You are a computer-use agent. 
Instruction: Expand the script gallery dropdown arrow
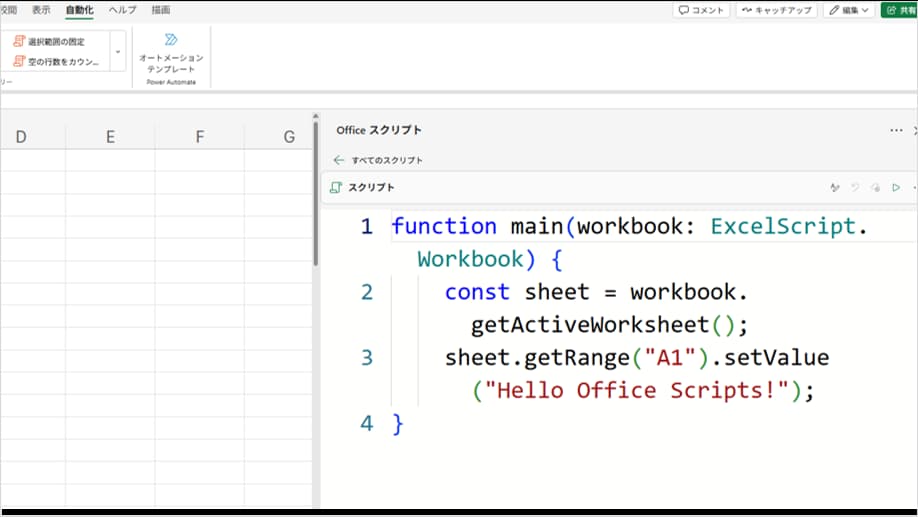118,51
